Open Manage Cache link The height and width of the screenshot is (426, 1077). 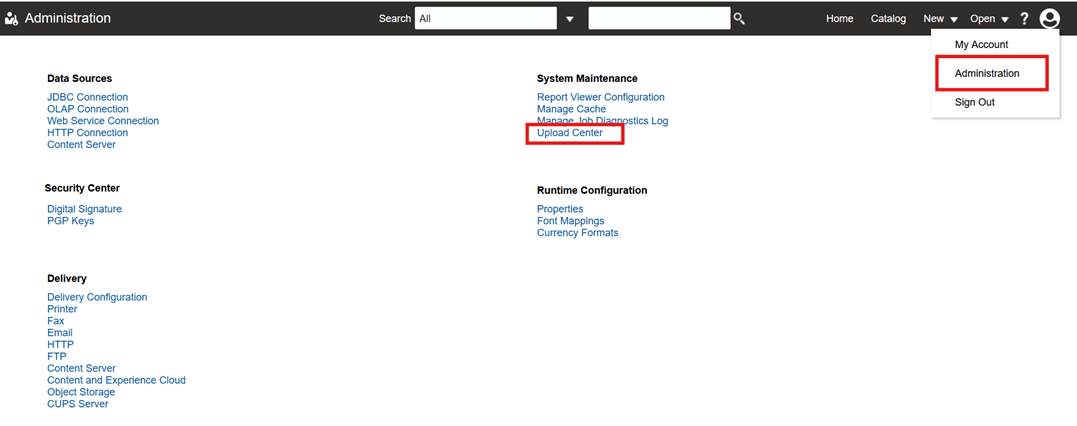[571, 109]
